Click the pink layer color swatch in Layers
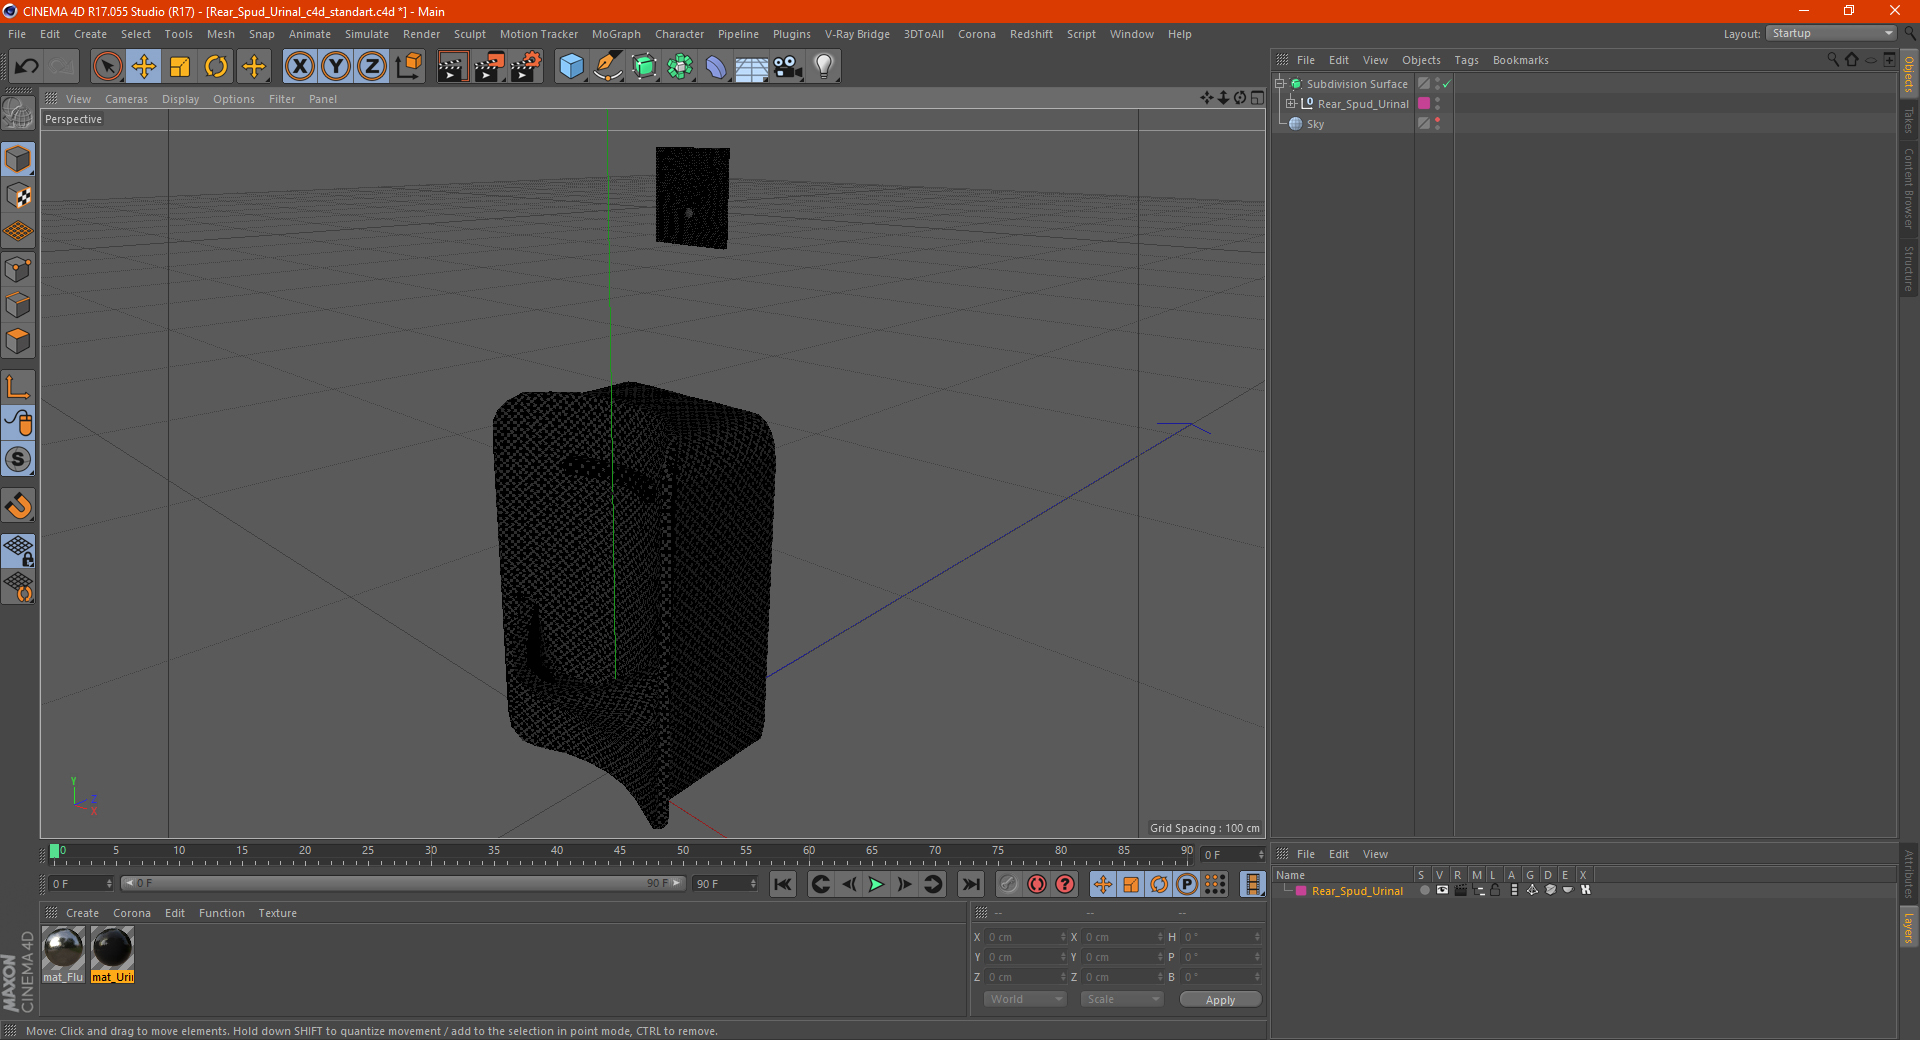 click(1300, 891)
